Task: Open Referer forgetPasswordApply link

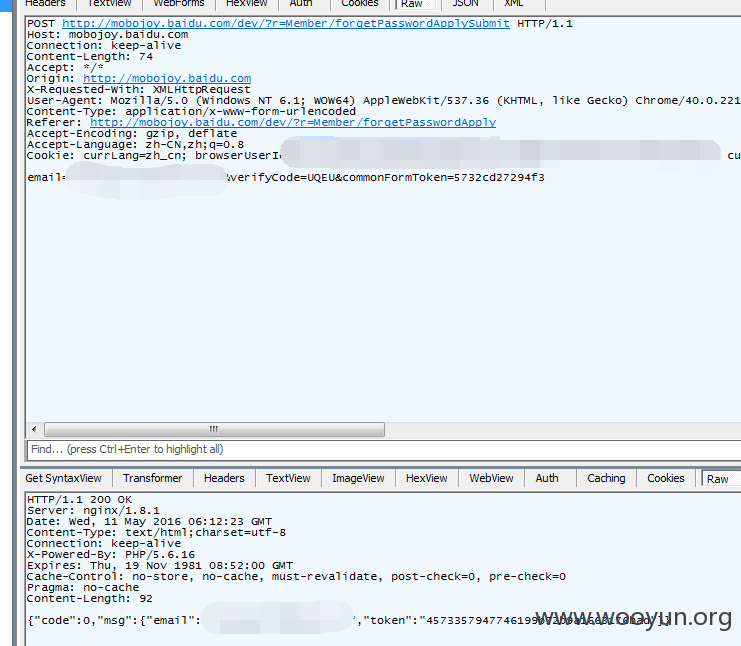Action: tap(293, 122)
